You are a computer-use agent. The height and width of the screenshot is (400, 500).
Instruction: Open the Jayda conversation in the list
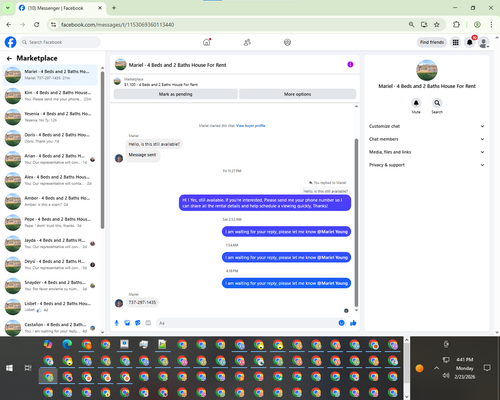pyautogui.click(x=50, y=243)
